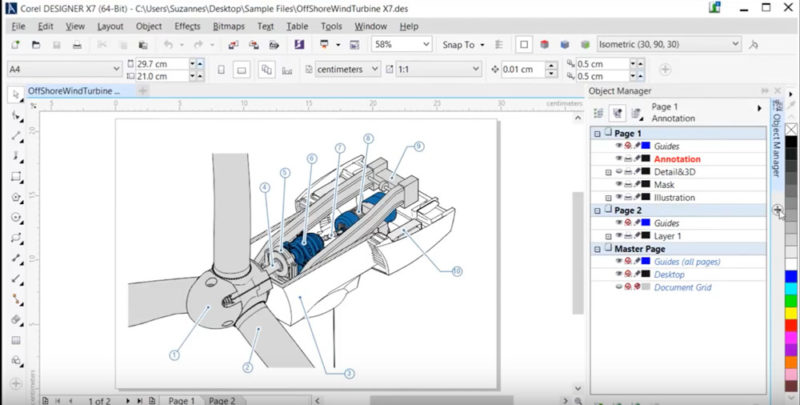Select the Rectangle tool in the toolbox
800x405 pixels.
coord(16,177)
